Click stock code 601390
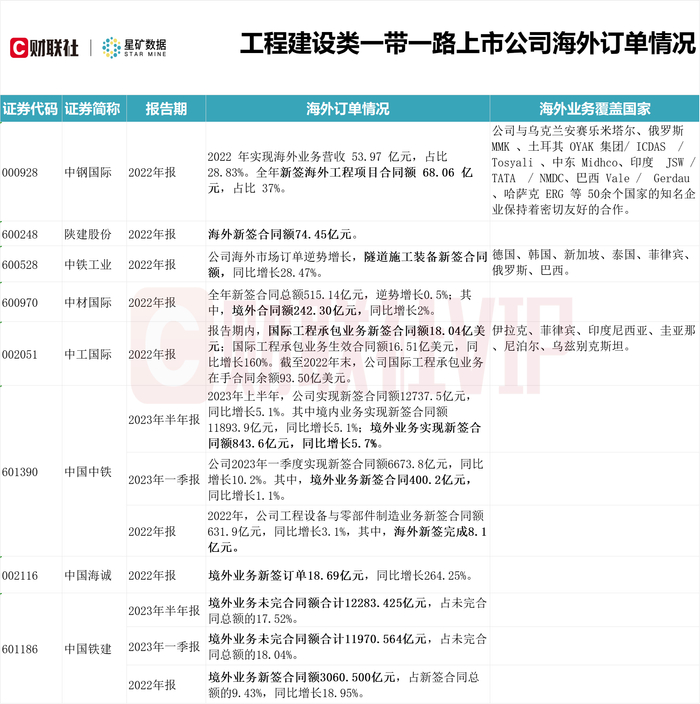Screen dimensions: 700x704 point(20,472)
